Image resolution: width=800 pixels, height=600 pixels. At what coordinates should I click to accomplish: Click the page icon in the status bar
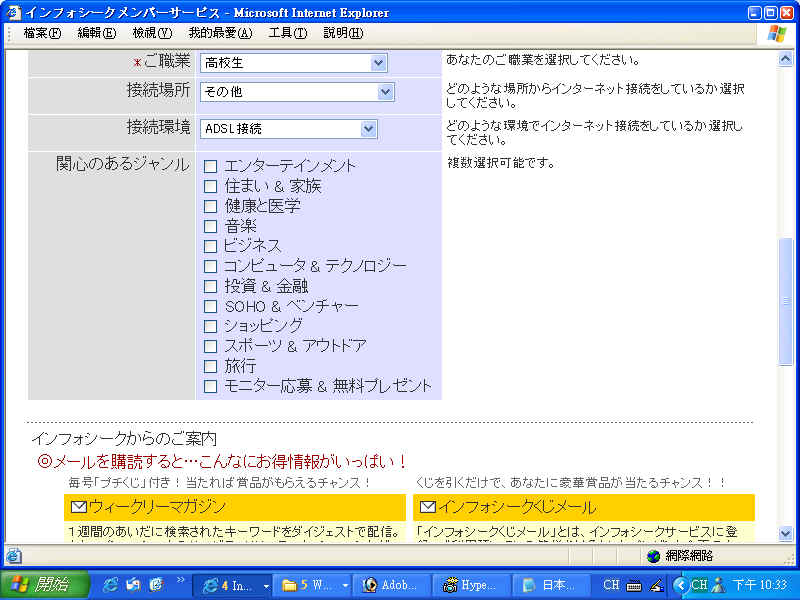click(x=14, y=556)
